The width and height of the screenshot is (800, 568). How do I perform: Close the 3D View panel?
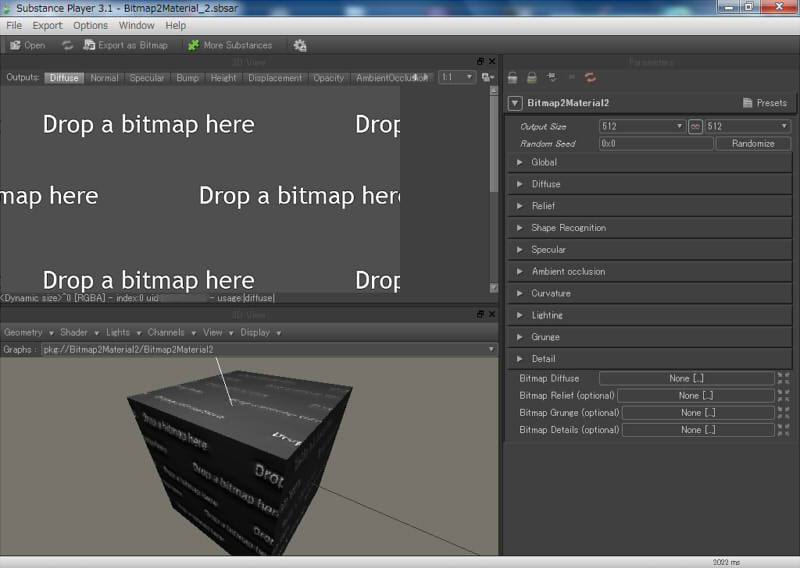492,314
